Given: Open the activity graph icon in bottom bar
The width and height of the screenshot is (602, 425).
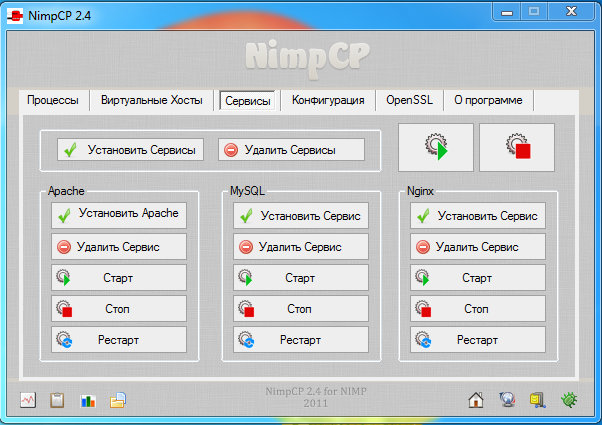Looking at the screenshot, I should tap(28, 400).
